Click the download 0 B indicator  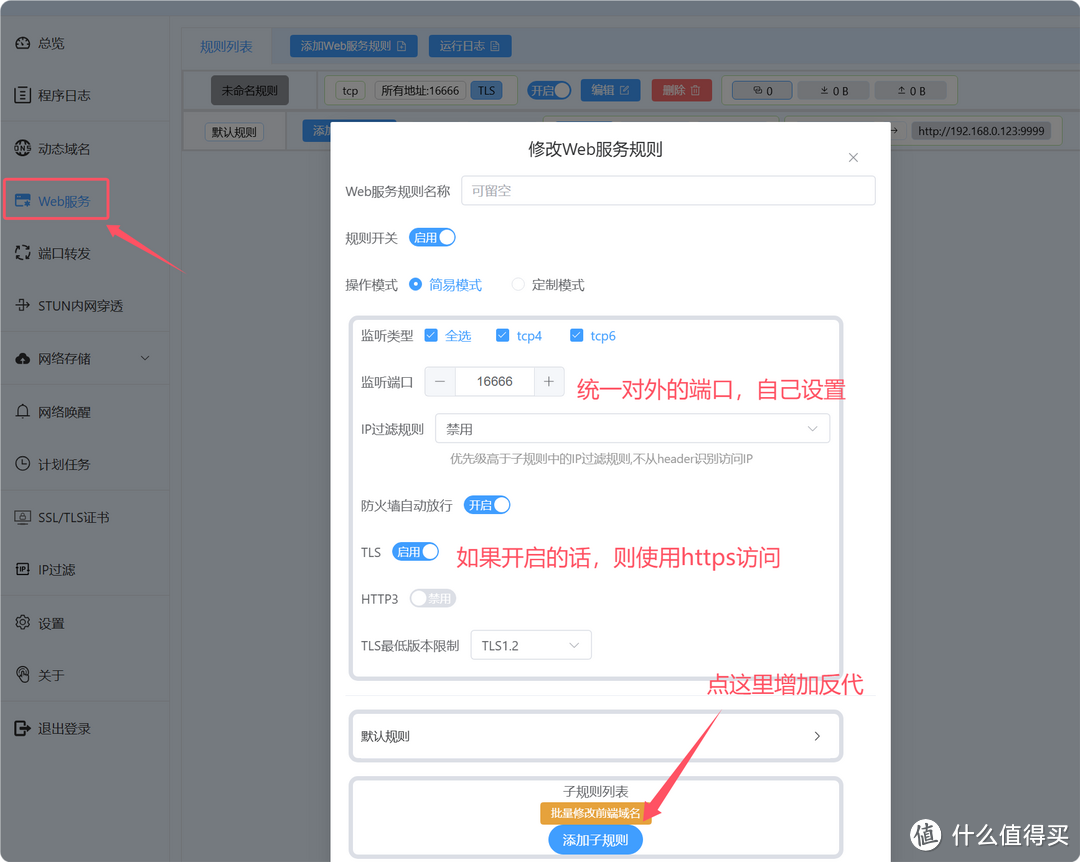(834, 90)
